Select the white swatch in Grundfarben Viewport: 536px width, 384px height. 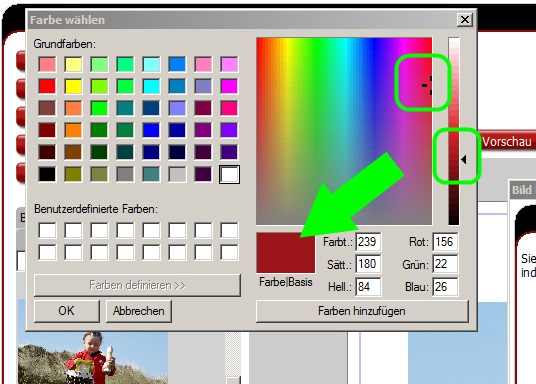[229, 174]
